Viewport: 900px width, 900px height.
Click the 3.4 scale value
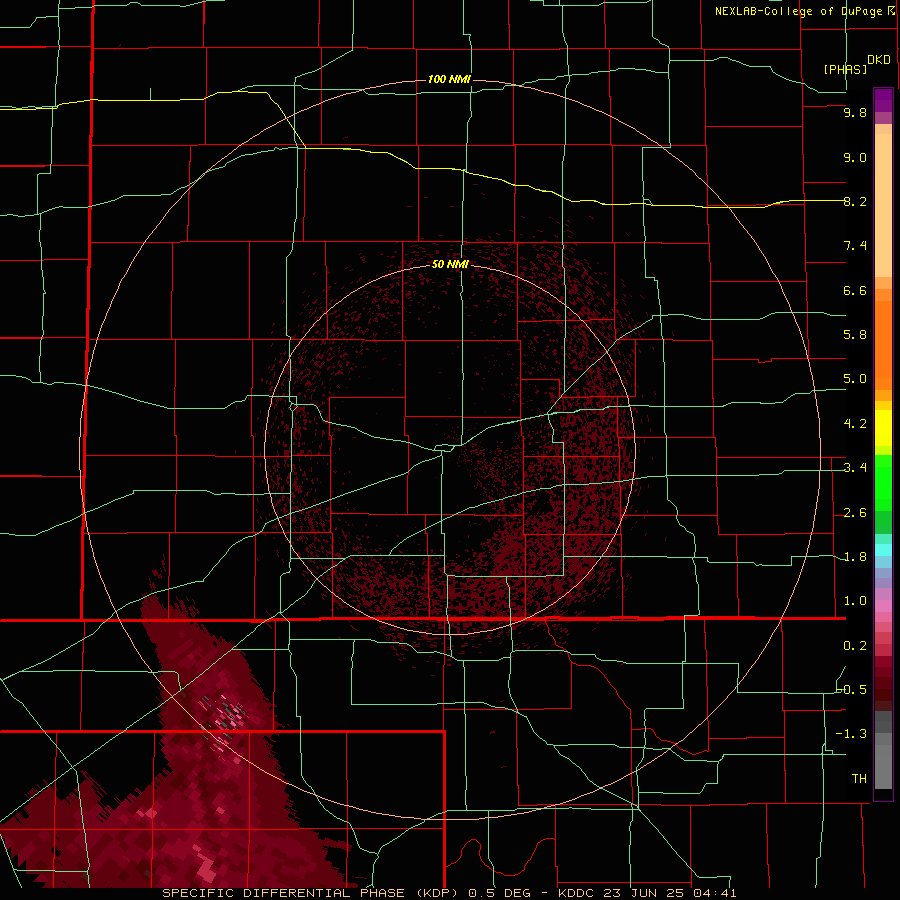(855, 468)
